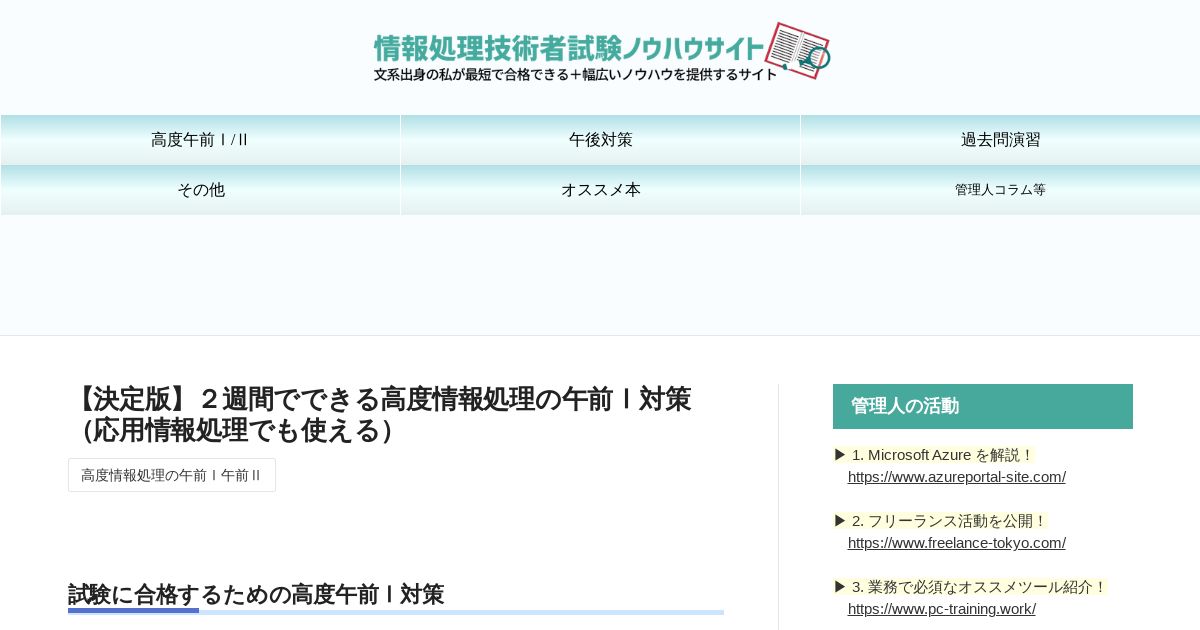Open the 高度午前Ⅰ/Ⅱ menu
Image resolution: width=1200 pixels, height=630 pixels.
click(x=200, y=140)
